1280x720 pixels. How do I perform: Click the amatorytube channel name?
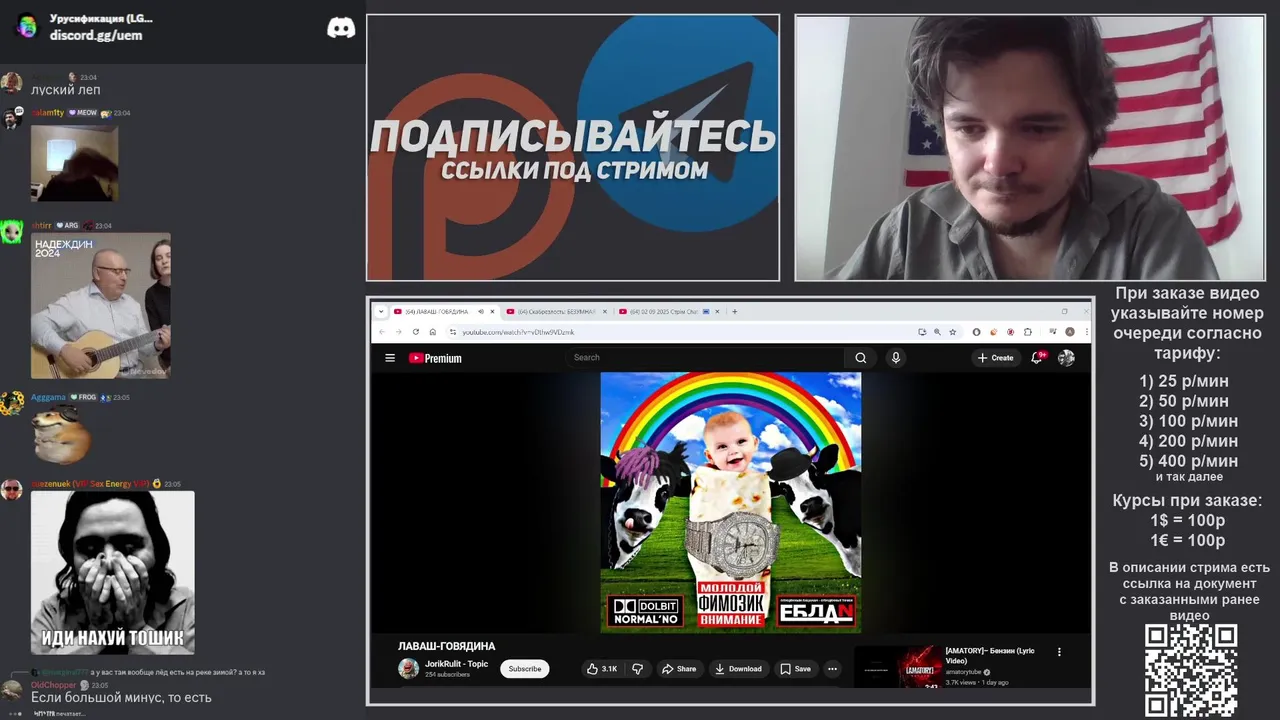click(964, 672)
